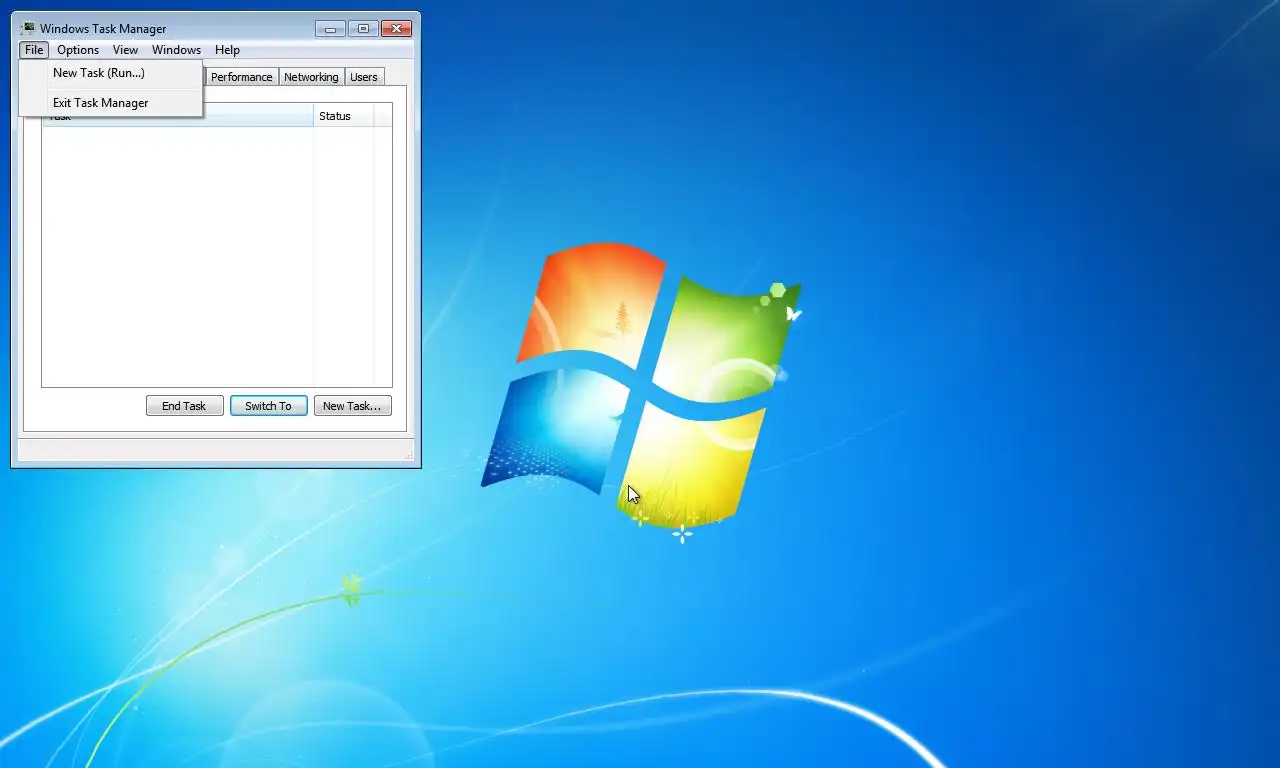
Task: Click the Task Manager title bar icon
Action: point(28,28)
